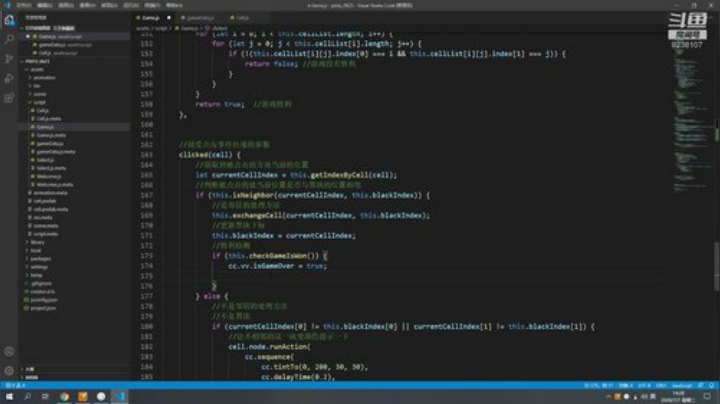Switch to the Cell.js editor tab
The height and width of the screenshot is (404, 720).
[240, 18]
